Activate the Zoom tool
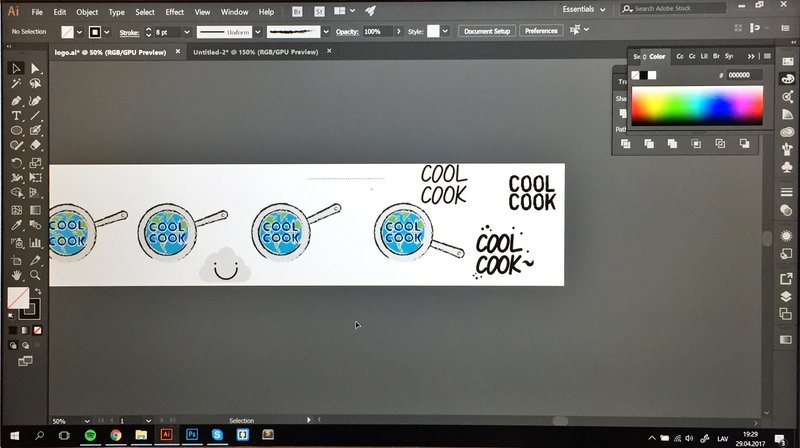This screenshot has height=448, width=800. point(35,274)
